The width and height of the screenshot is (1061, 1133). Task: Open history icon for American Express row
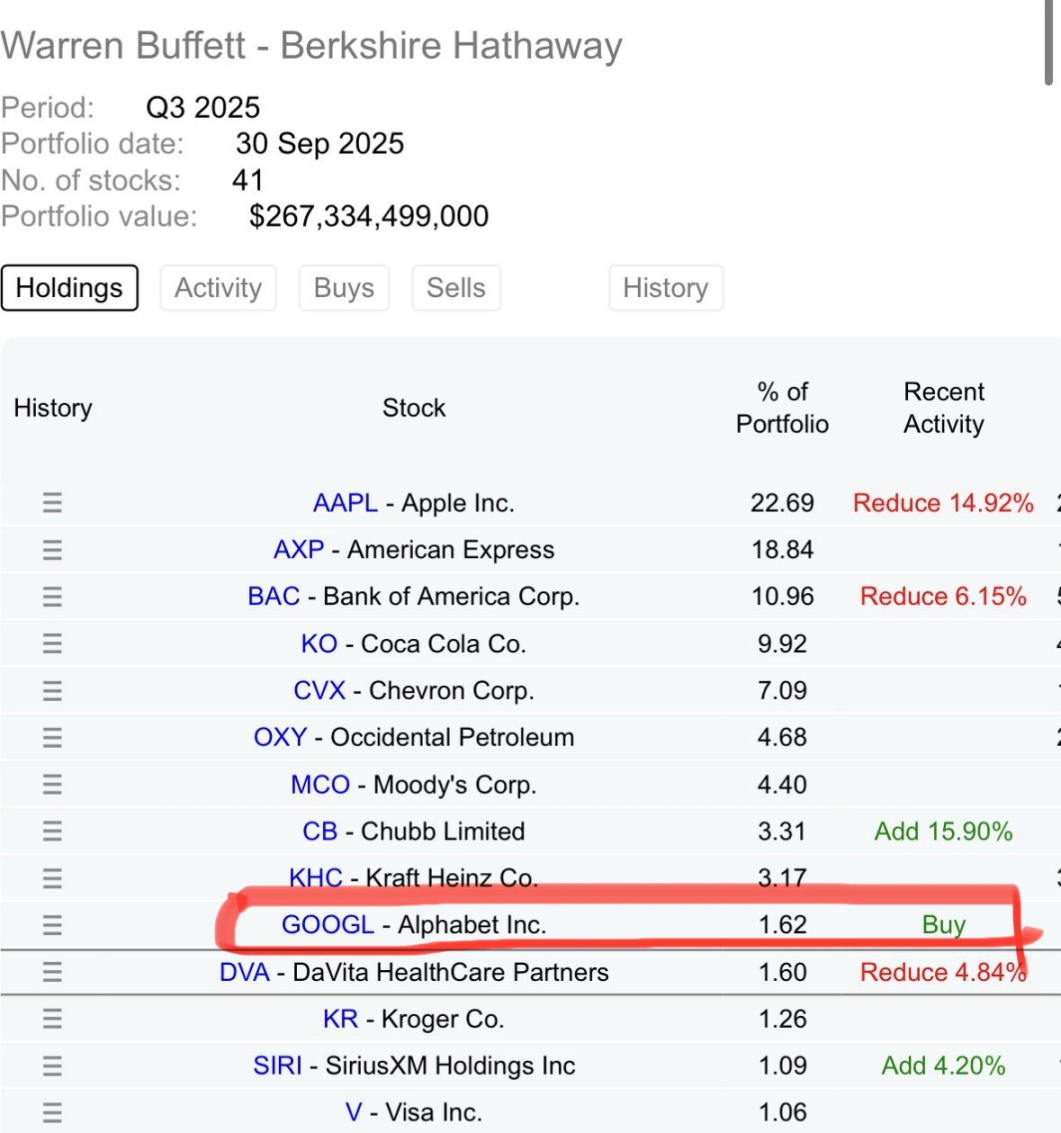tap(52, 550)
